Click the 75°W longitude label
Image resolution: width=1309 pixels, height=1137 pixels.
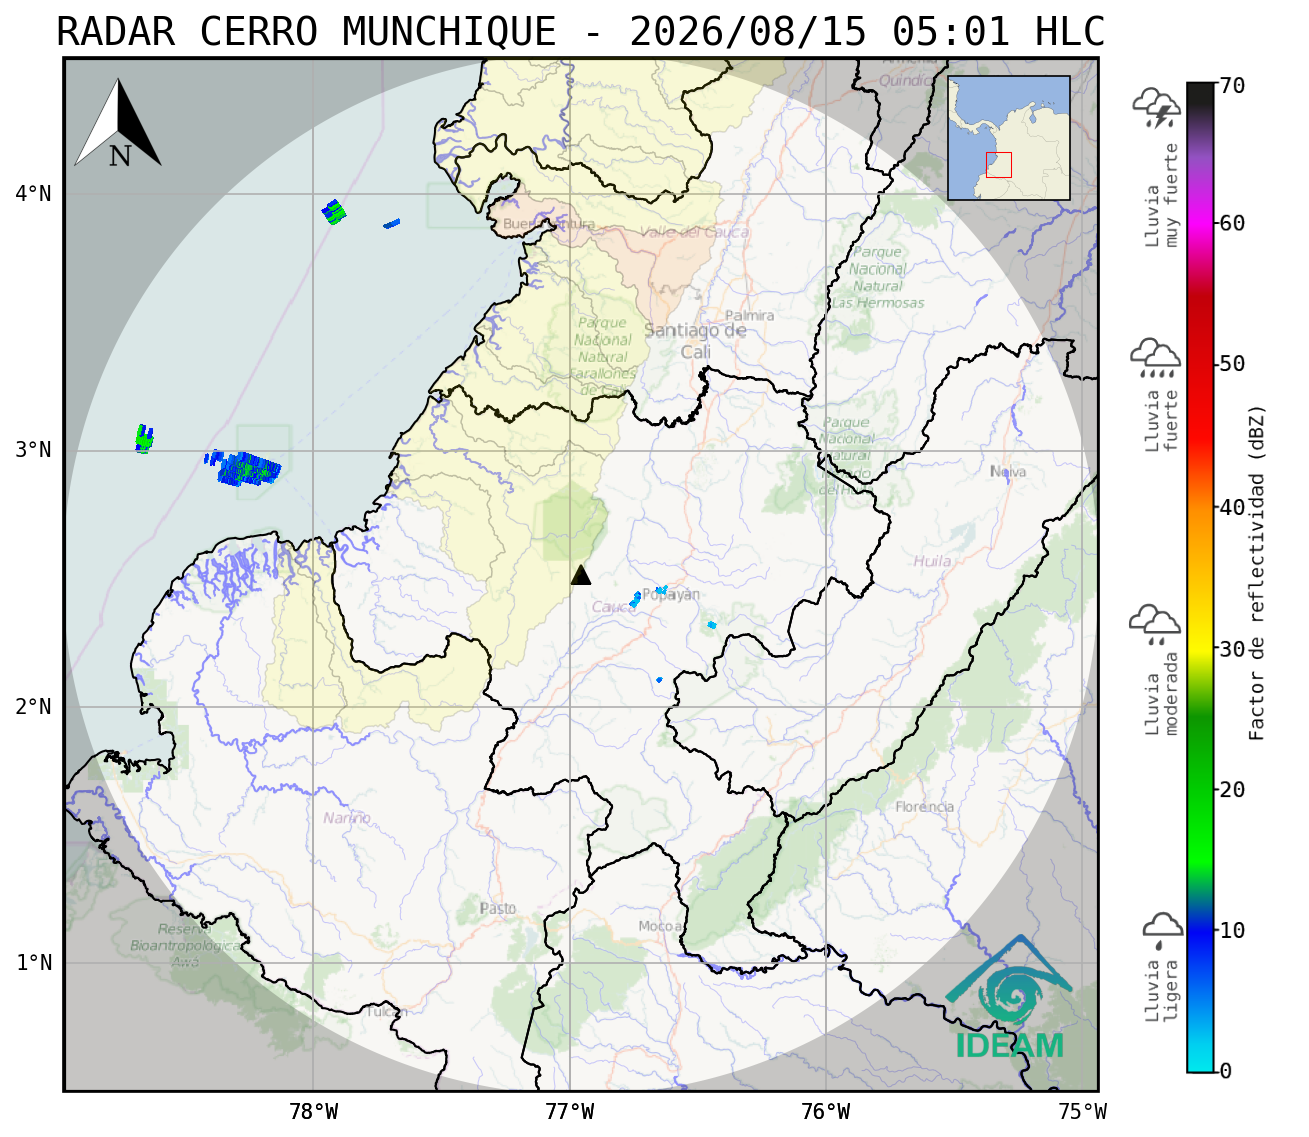(1083, 1111)
